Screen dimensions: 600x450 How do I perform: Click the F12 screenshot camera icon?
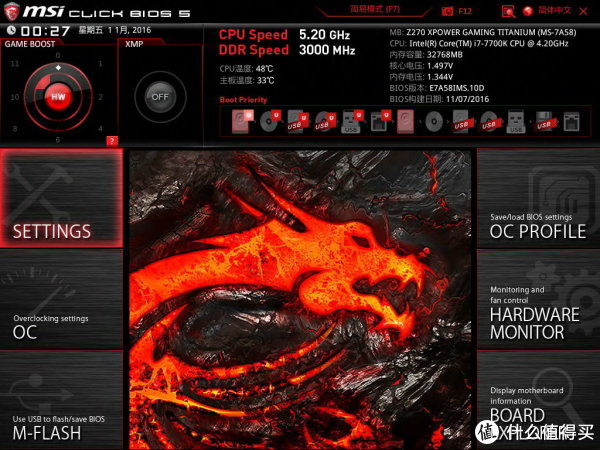click(x=447, y=11)
